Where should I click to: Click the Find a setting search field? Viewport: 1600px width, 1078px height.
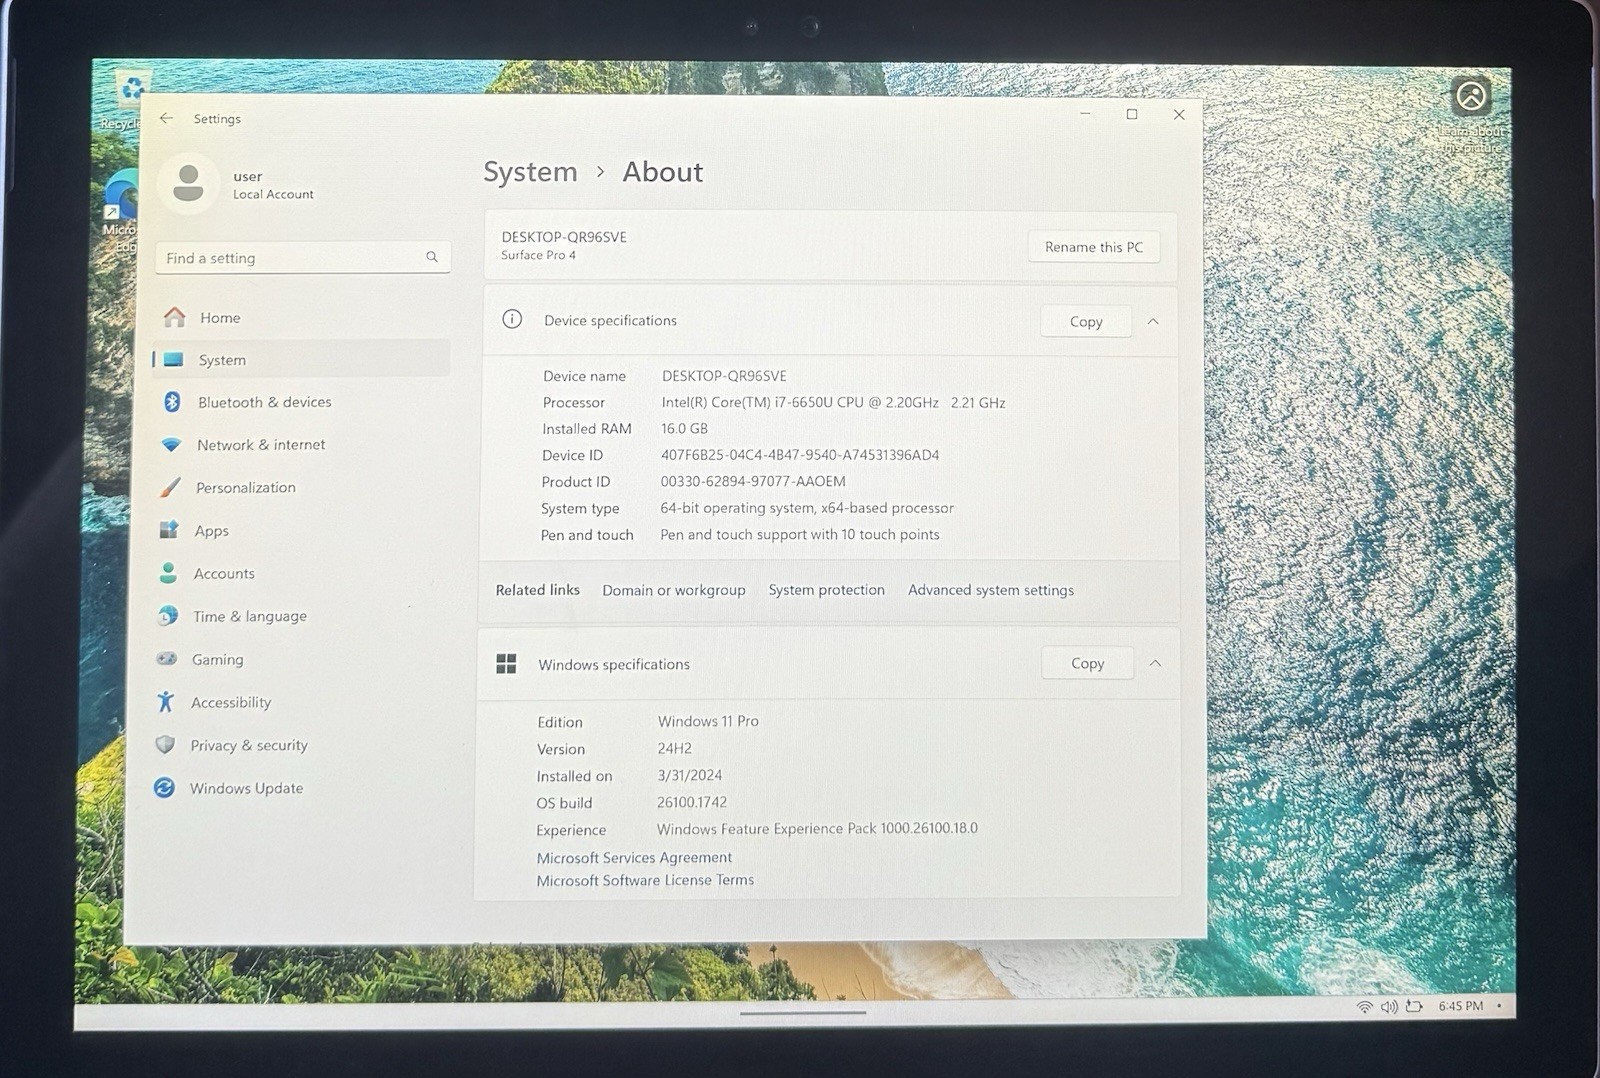coord(303,257)
